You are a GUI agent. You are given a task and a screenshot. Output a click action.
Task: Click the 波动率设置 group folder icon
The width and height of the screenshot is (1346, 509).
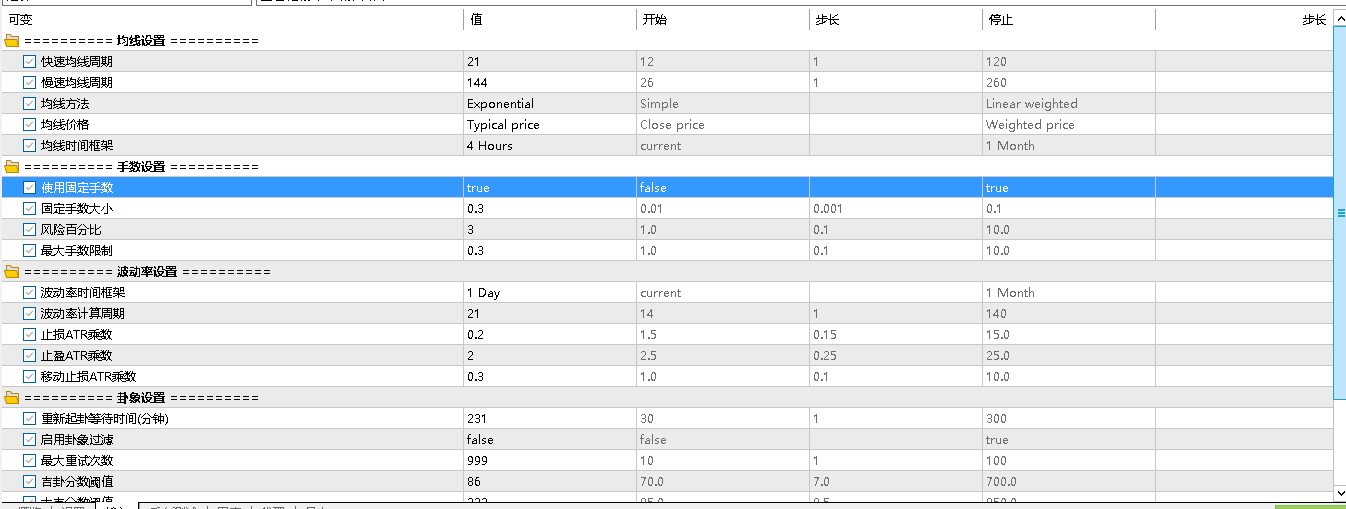click(x=12, y=272)
